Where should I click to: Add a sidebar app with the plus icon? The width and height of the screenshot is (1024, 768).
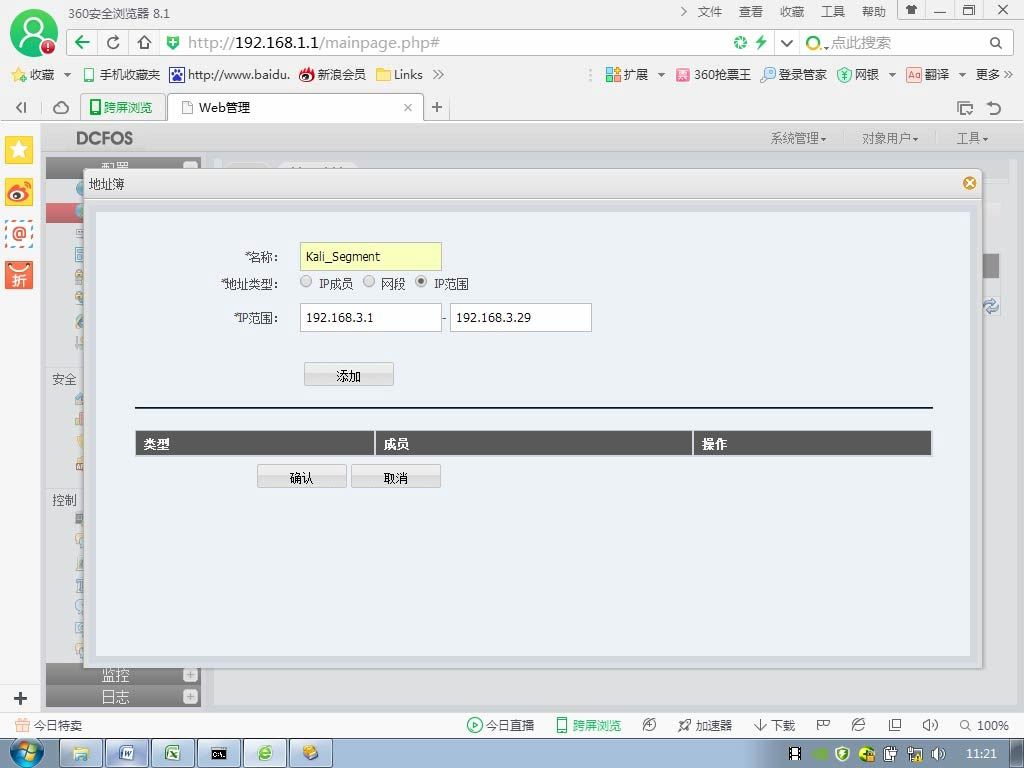tap(20, 698)
